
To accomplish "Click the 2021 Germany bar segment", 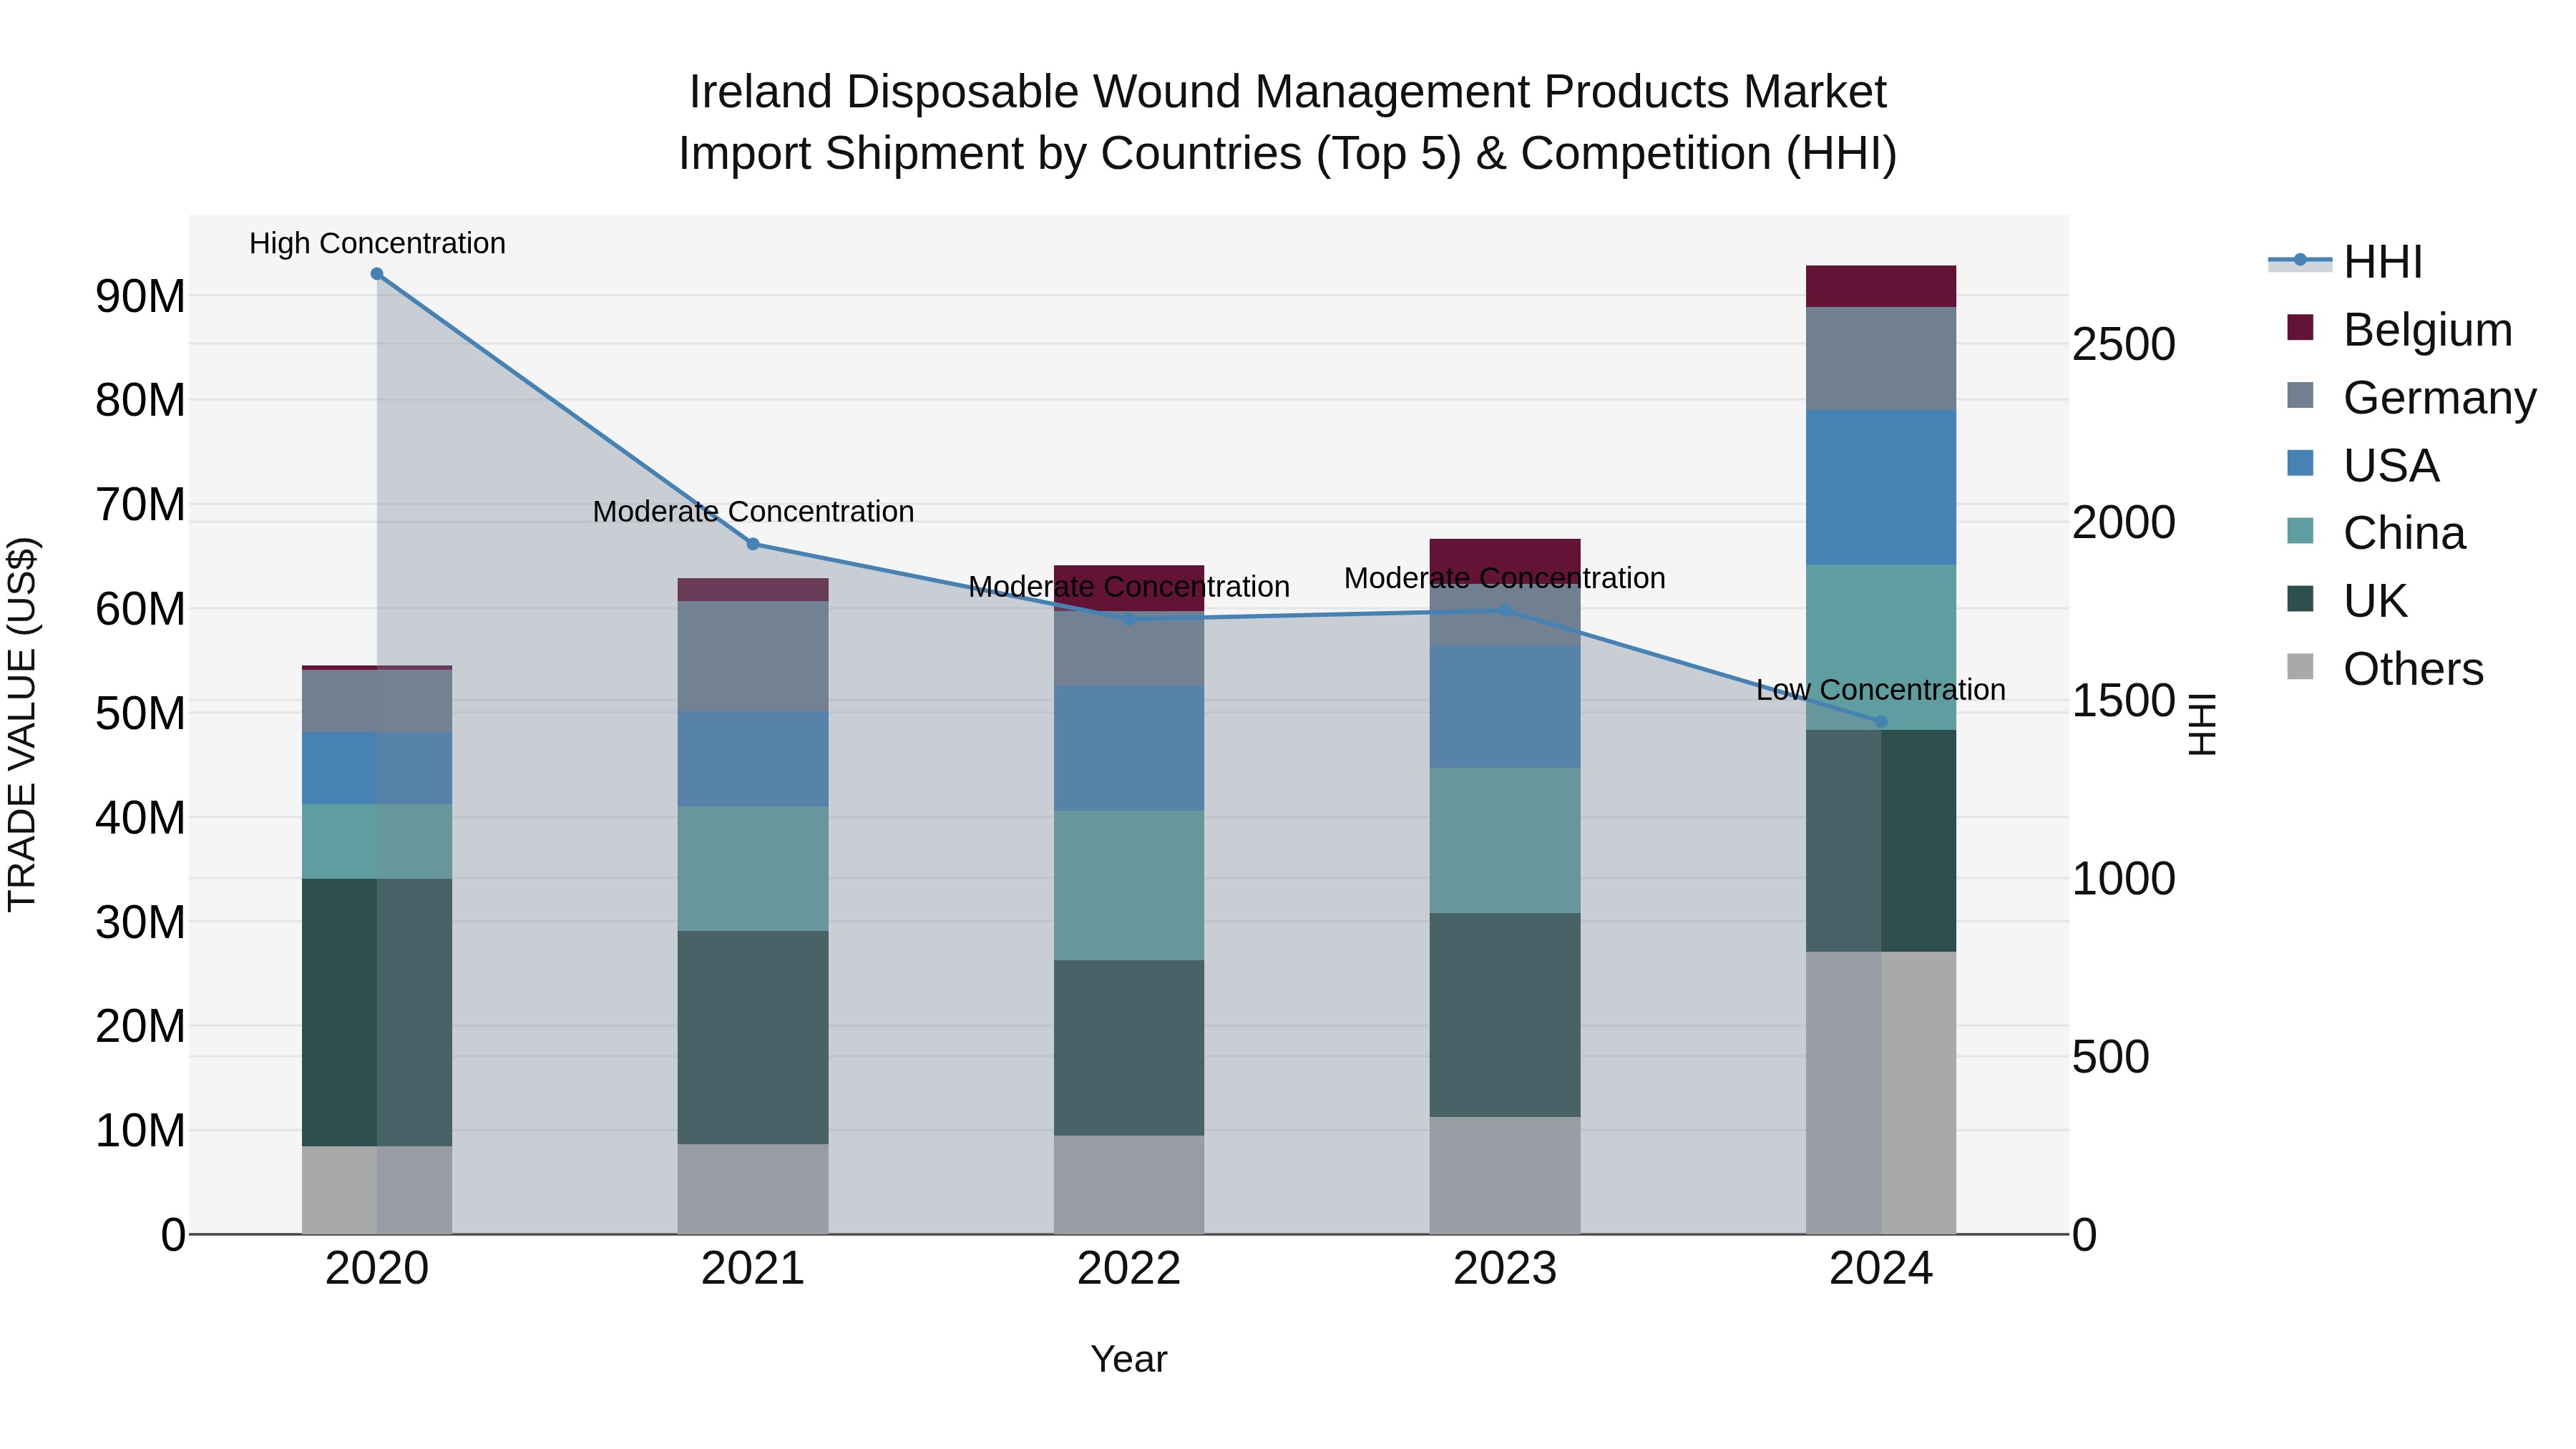I will tap(753, 656).
